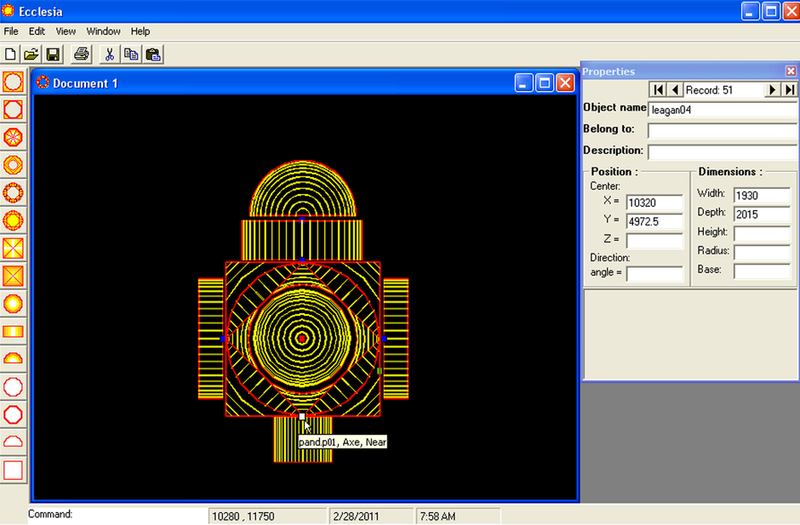Select the empty white square shape tool

pyautogui.click(x=14, y=469)
